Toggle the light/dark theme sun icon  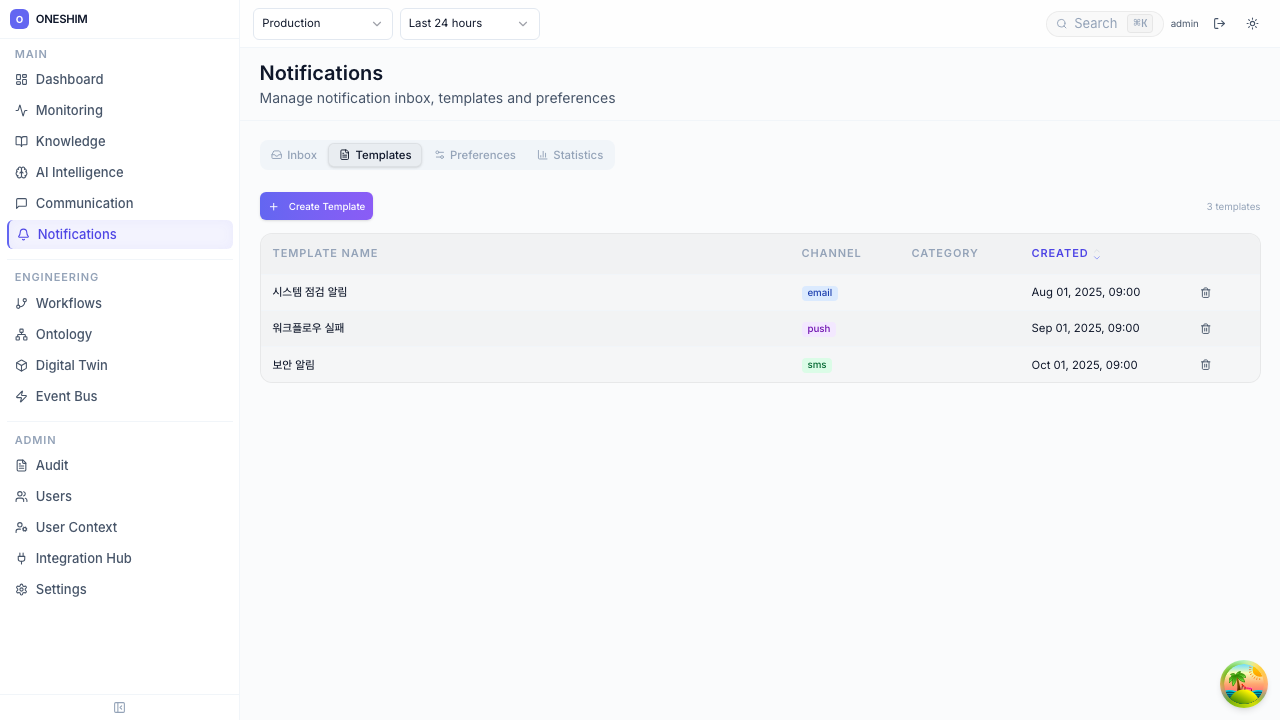tap(1252, 24)
